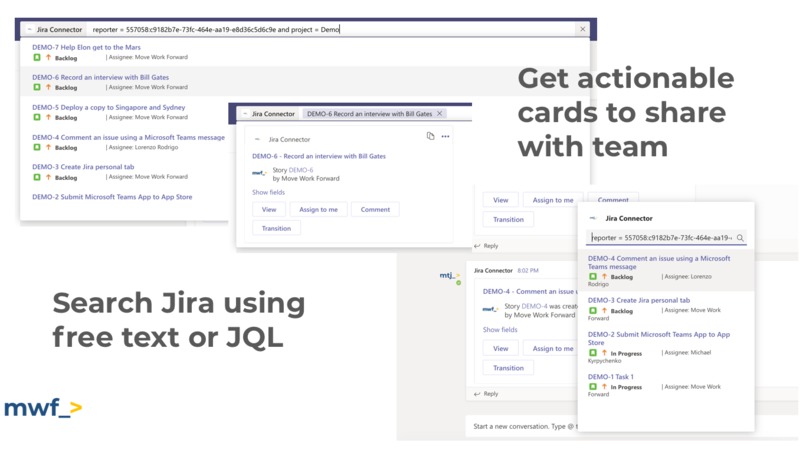Click Assign to me on the DEMO-6 card
This screenshot has height=453, width=806.
319,210
